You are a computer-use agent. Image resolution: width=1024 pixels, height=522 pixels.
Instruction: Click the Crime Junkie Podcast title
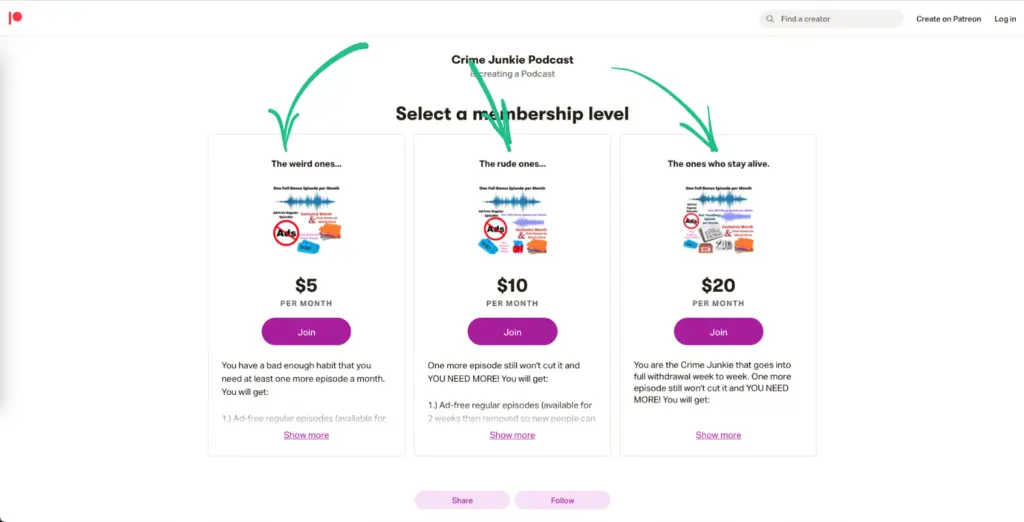click(x=512, y=60)
